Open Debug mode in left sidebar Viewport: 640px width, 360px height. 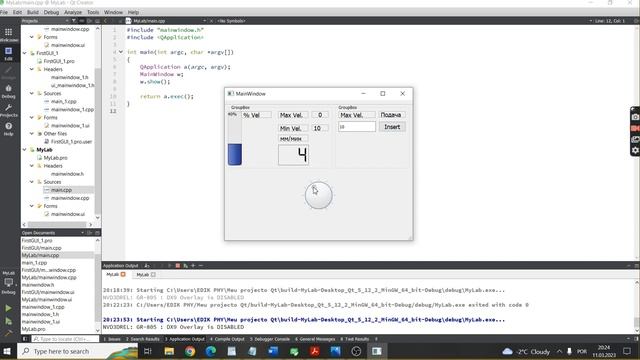coord(9,91)
